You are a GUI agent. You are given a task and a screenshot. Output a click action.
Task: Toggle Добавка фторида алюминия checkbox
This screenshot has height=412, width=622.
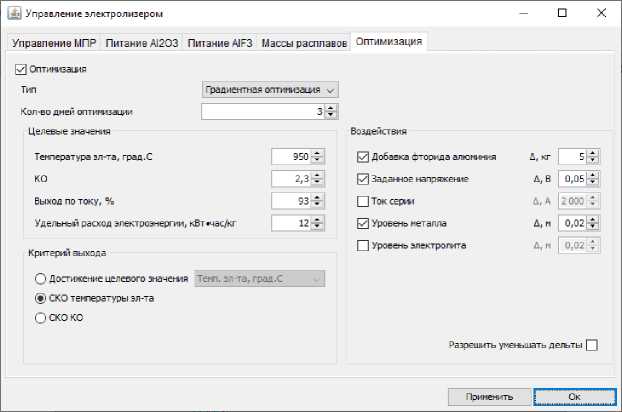click(x=363, y=157)
